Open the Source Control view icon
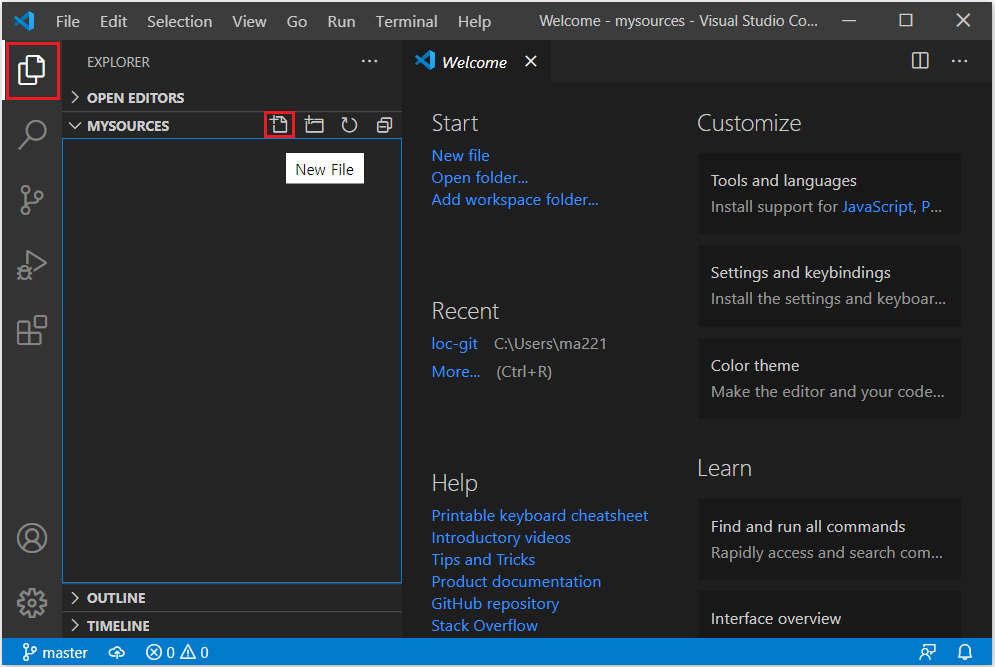 (32, 200)
